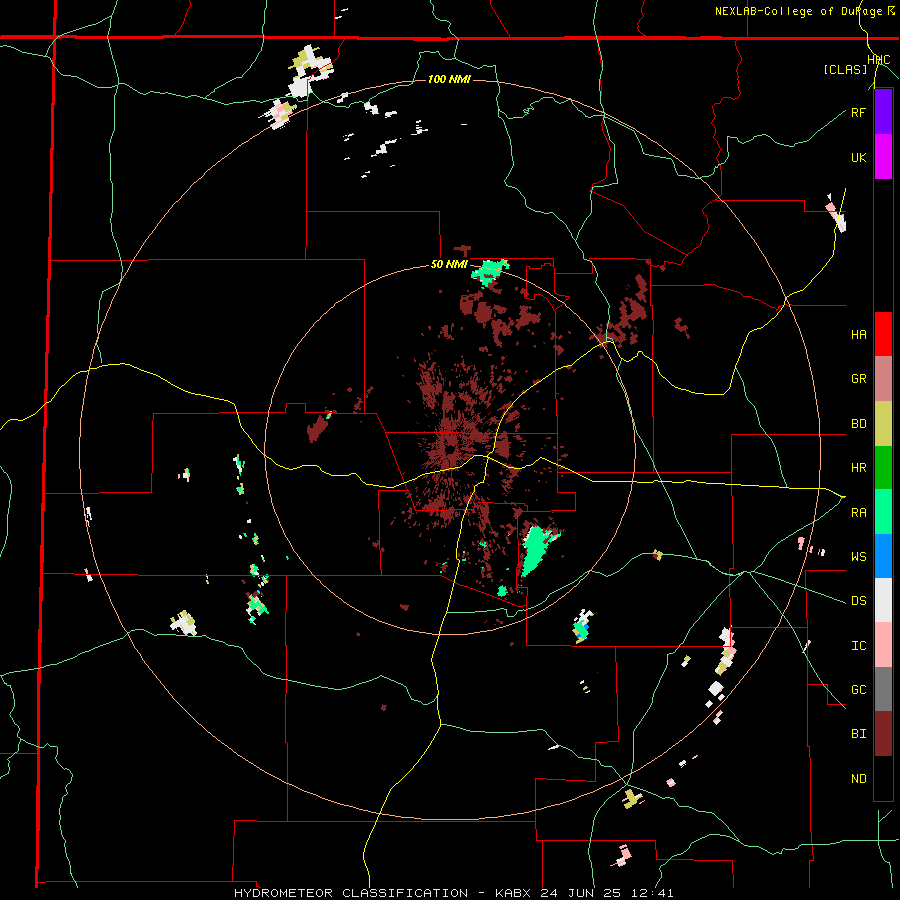Image resolution: width=900 pixels, height=900 pixels.
Task: Click the large green rain echo southeast of the radar center
Action: pyautogui.click(x=535, y=549)
